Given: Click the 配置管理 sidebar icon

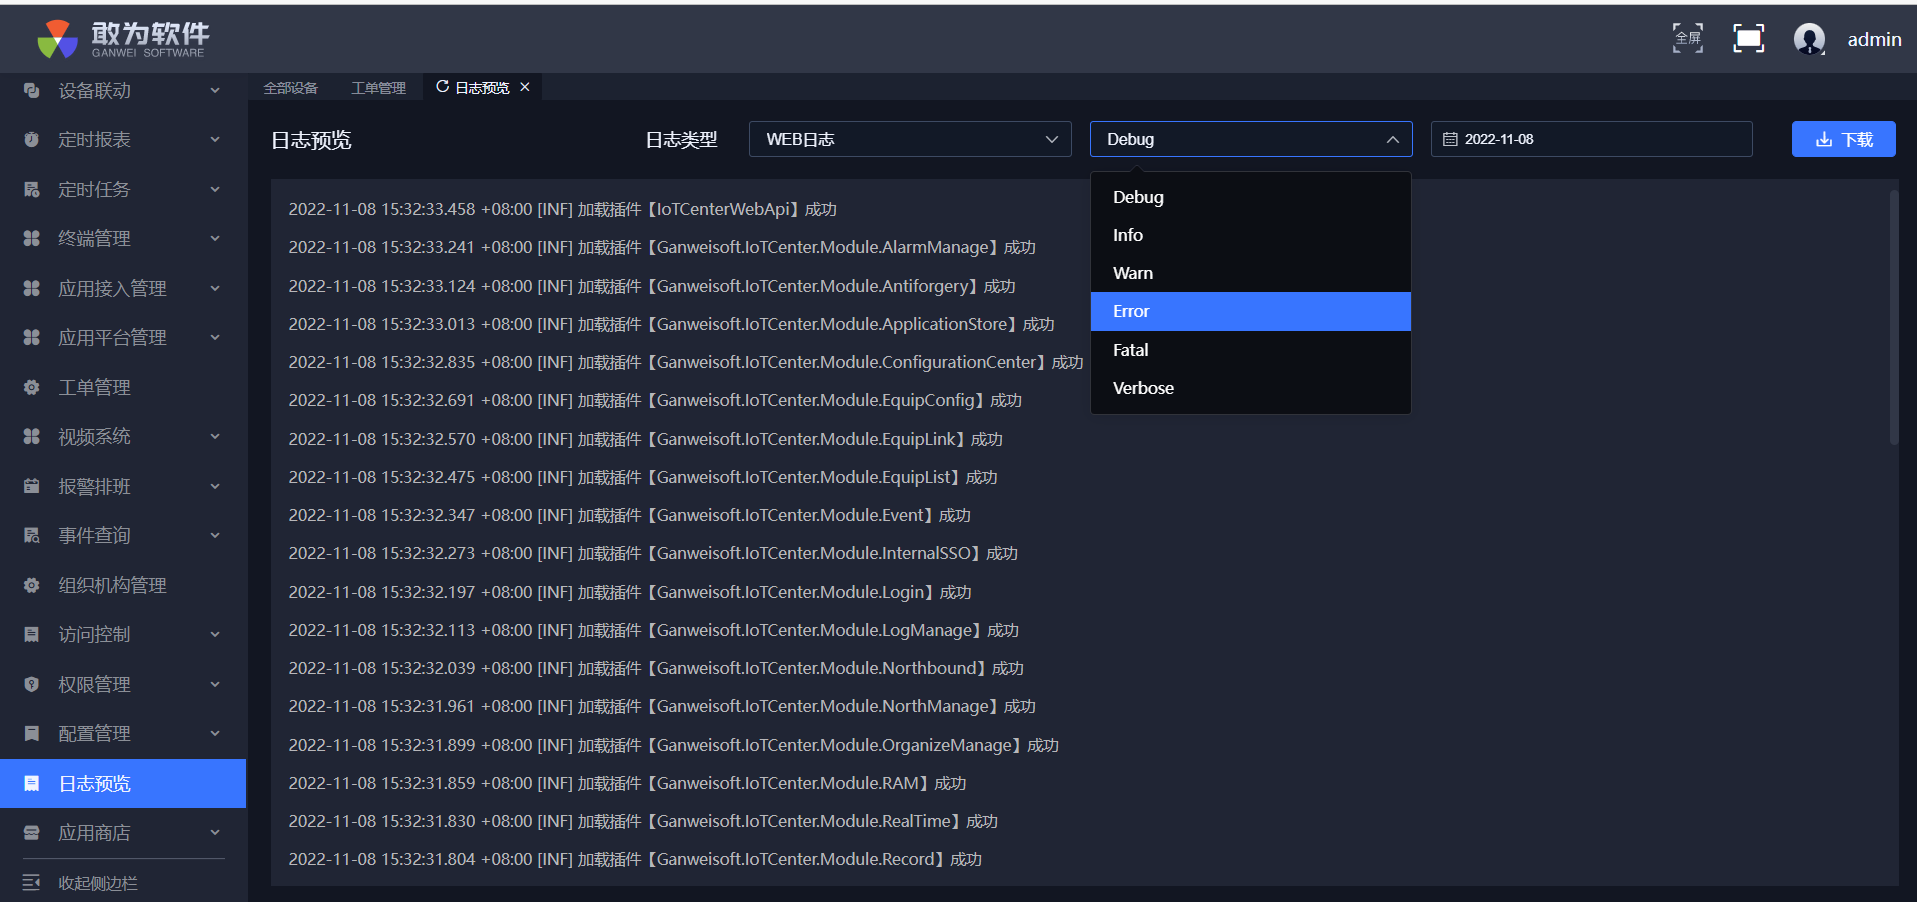Looking at the screenshot, I should click(31, 733).
